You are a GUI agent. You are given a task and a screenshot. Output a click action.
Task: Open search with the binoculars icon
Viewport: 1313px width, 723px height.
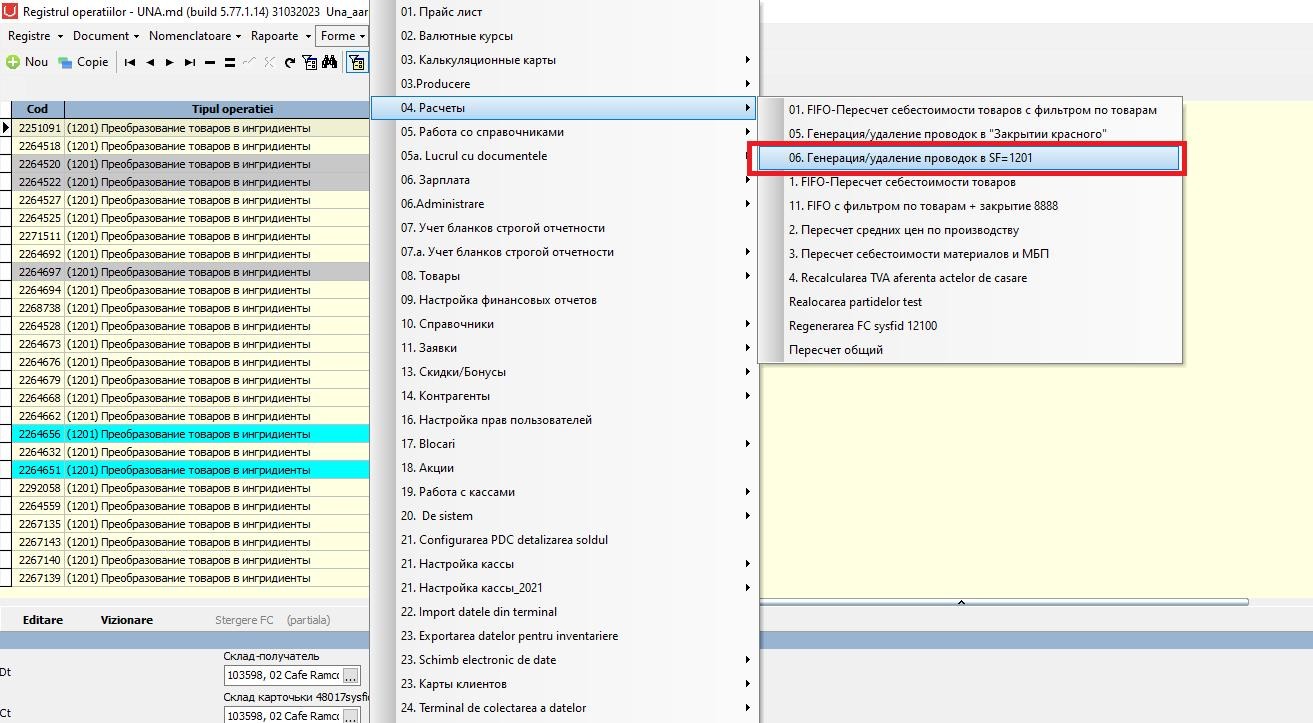(329, 62)
